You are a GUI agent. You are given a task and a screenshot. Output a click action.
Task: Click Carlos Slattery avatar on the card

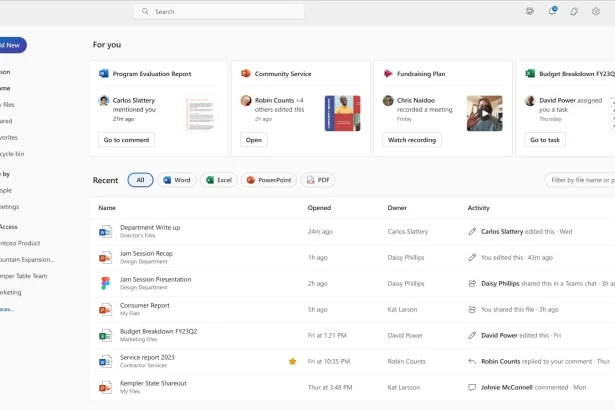[x=104, y=100]
